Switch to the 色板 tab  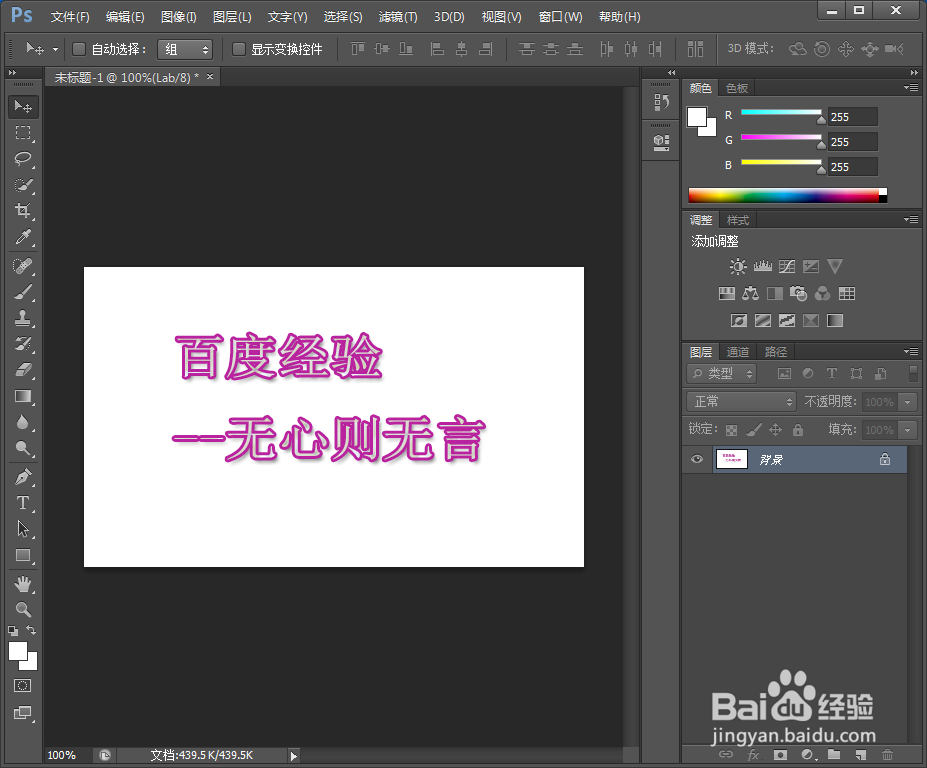click(x=737, y=88)
